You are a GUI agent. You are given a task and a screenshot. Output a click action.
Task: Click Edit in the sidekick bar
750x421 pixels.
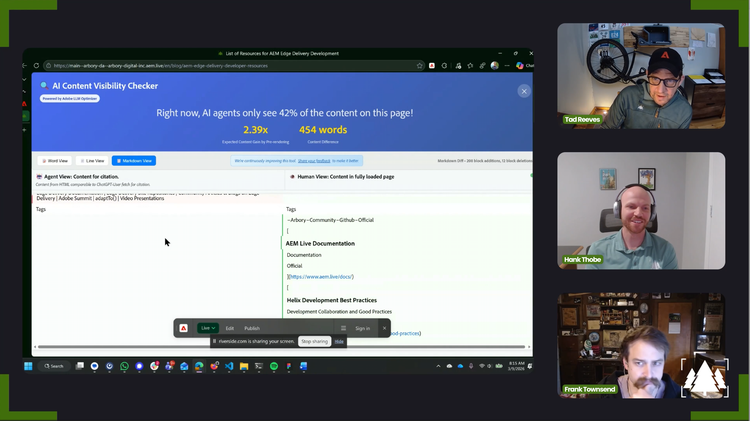click(x=230, y=328)
